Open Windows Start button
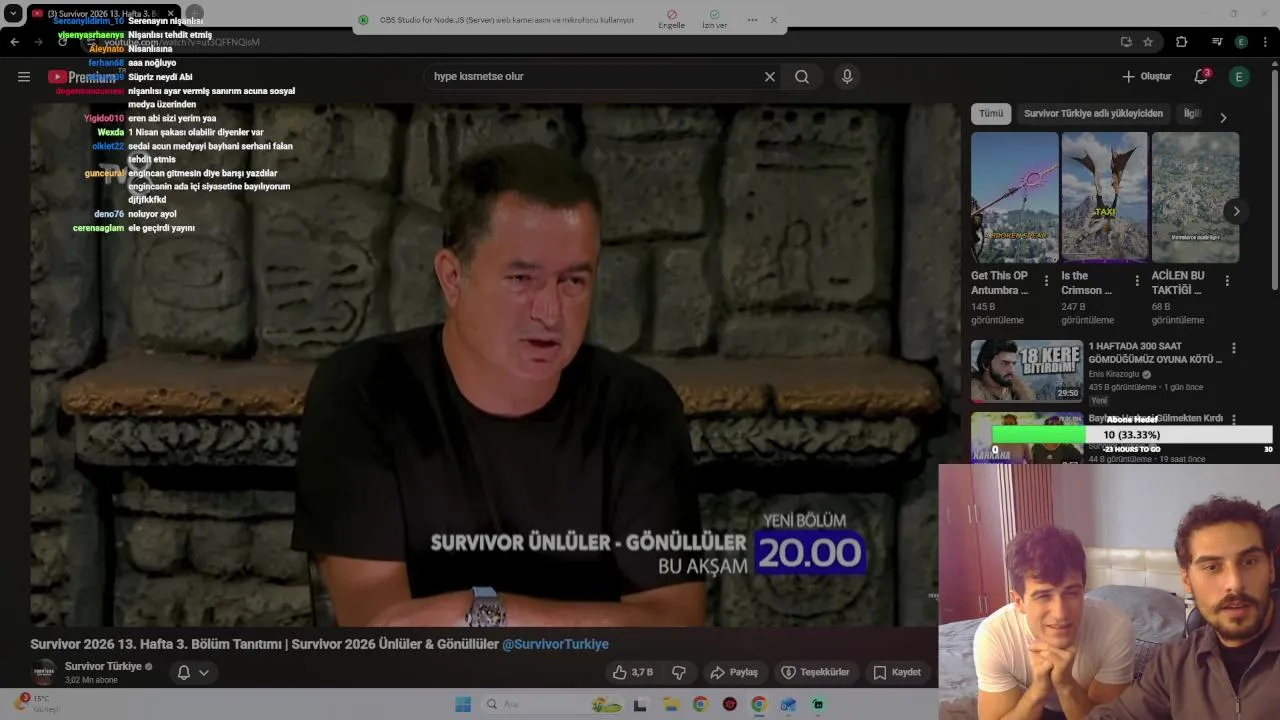 coord(462,705)
